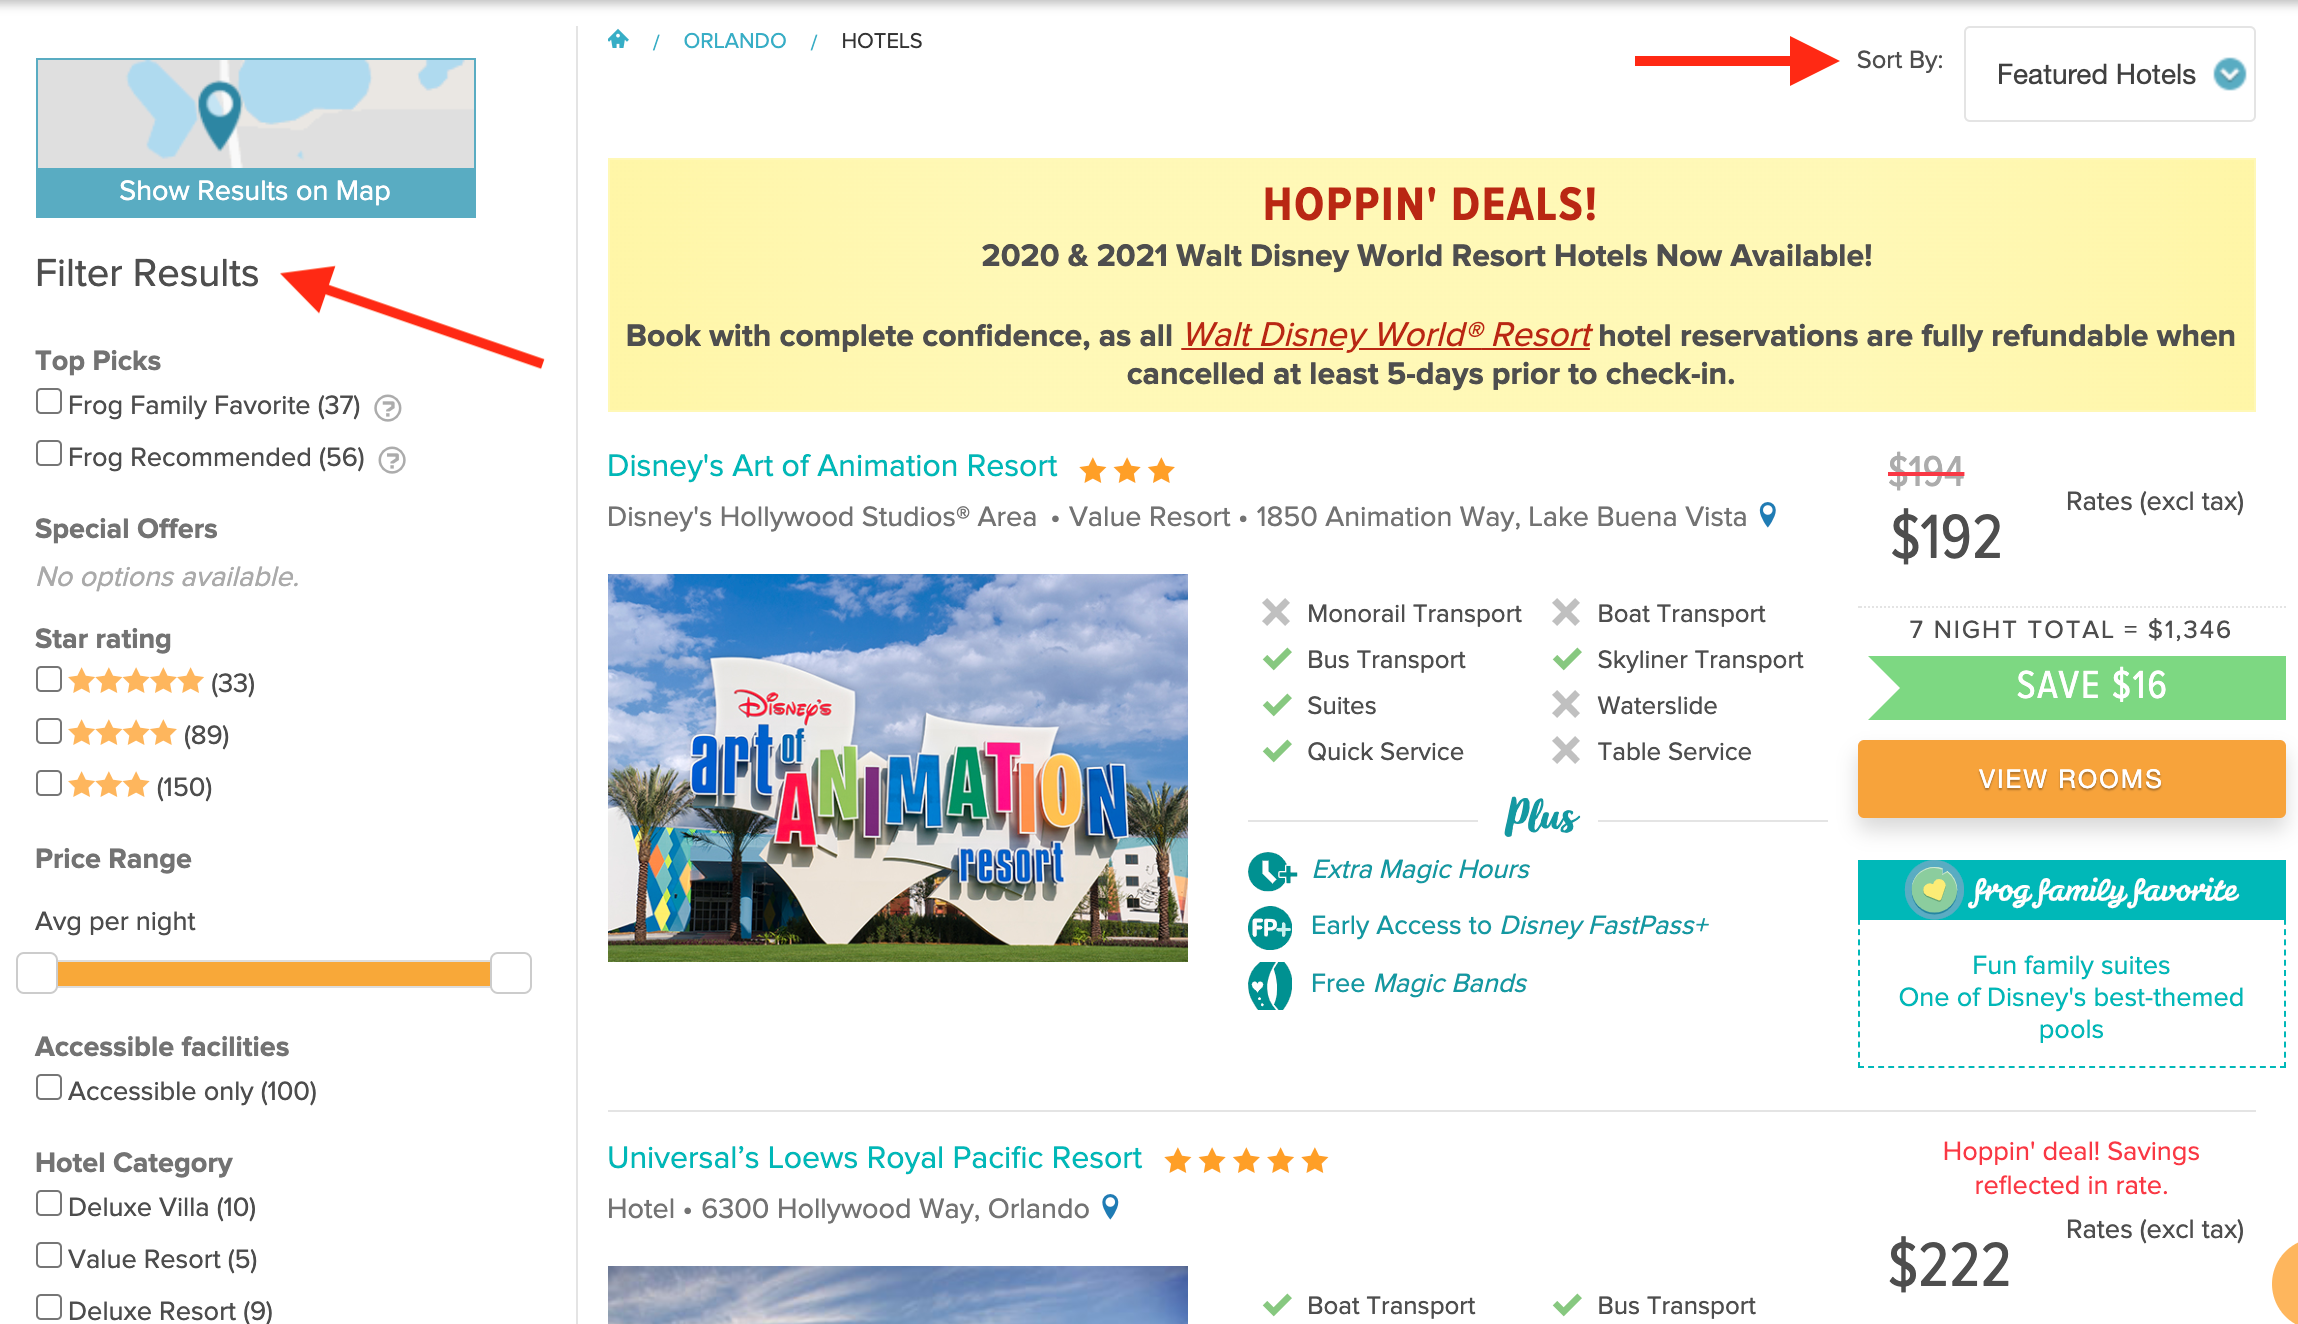Click the crossed-out $194 price
Image resolution: width=2298 pixels, height=1324 pixels.
[1926, 471]
